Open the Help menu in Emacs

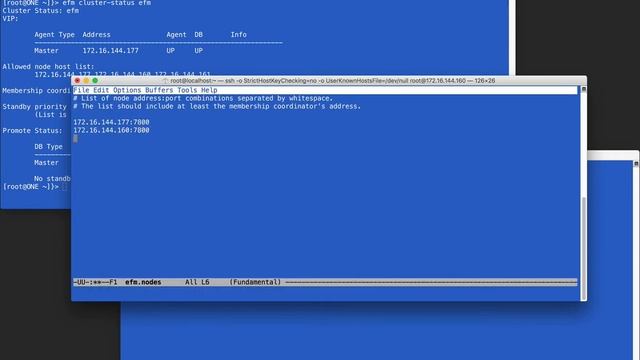[x=209, y=90]
